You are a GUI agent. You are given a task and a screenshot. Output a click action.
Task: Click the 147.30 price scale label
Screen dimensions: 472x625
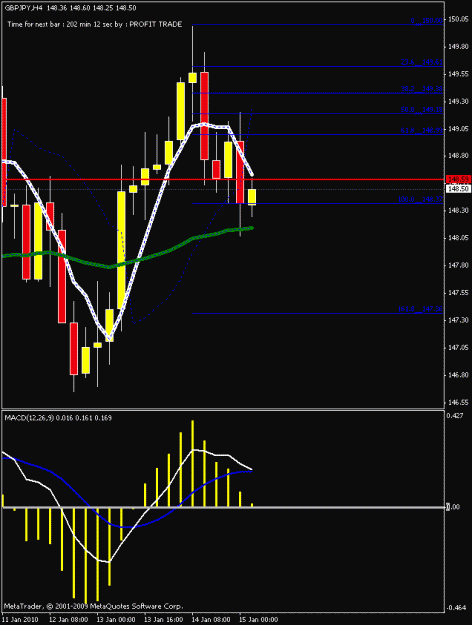pyautogui.click(x=458, y=320)
